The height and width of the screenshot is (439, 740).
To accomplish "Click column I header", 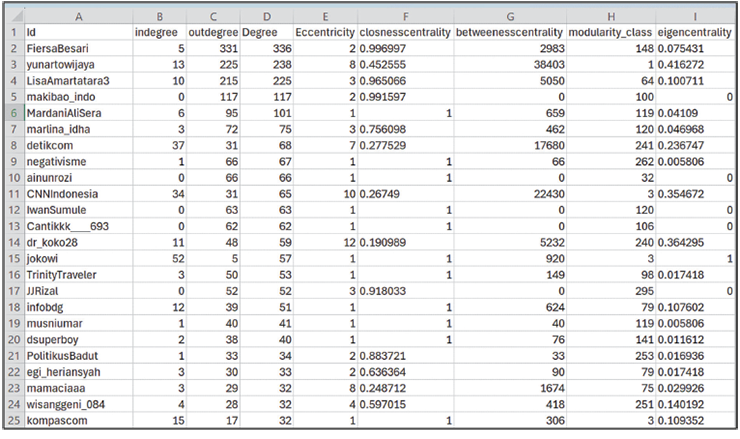I will click(x=694, y=15).
